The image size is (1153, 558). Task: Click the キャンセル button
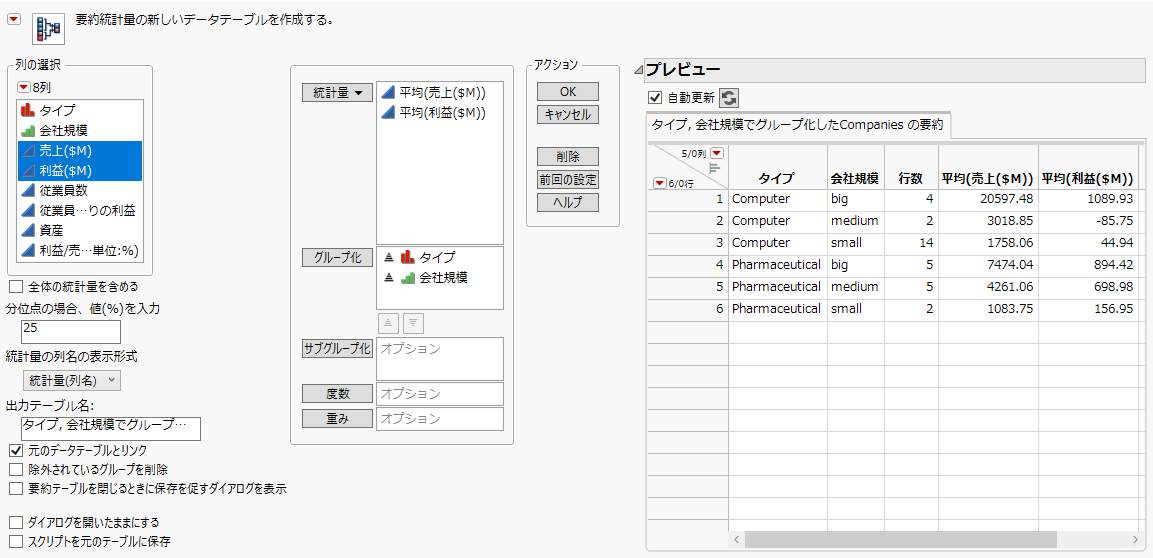[x=568, y=115]
